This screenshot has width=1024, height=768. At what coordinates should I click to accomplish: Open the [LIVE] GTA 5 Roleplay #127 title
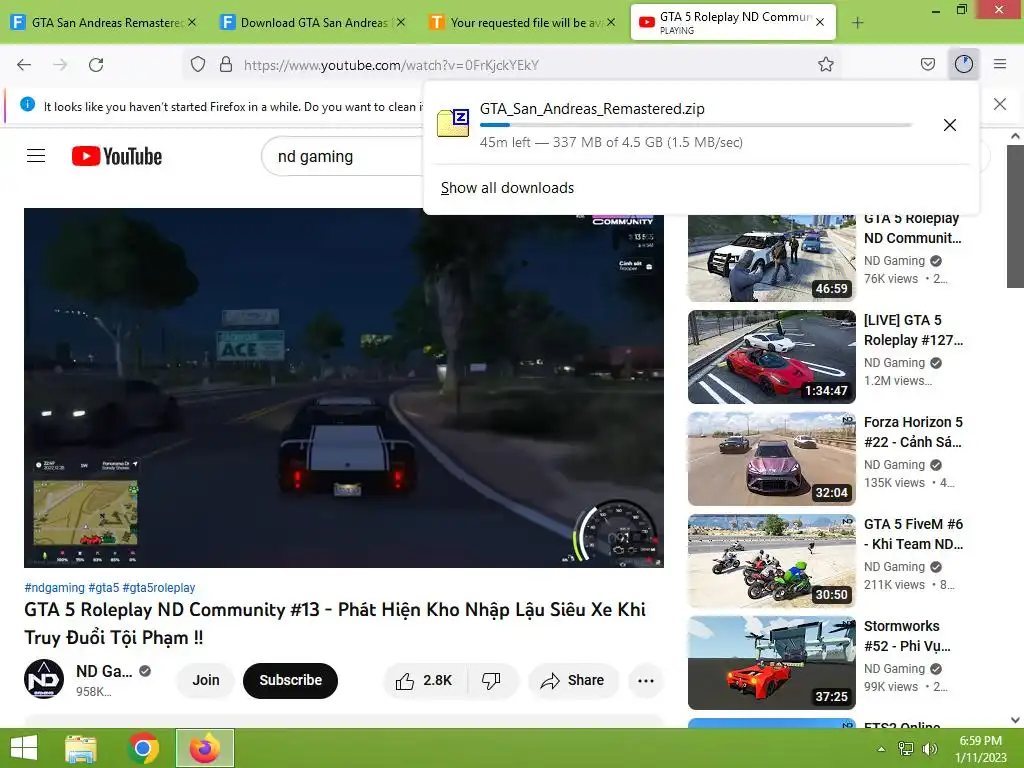[x=913, y=330]
